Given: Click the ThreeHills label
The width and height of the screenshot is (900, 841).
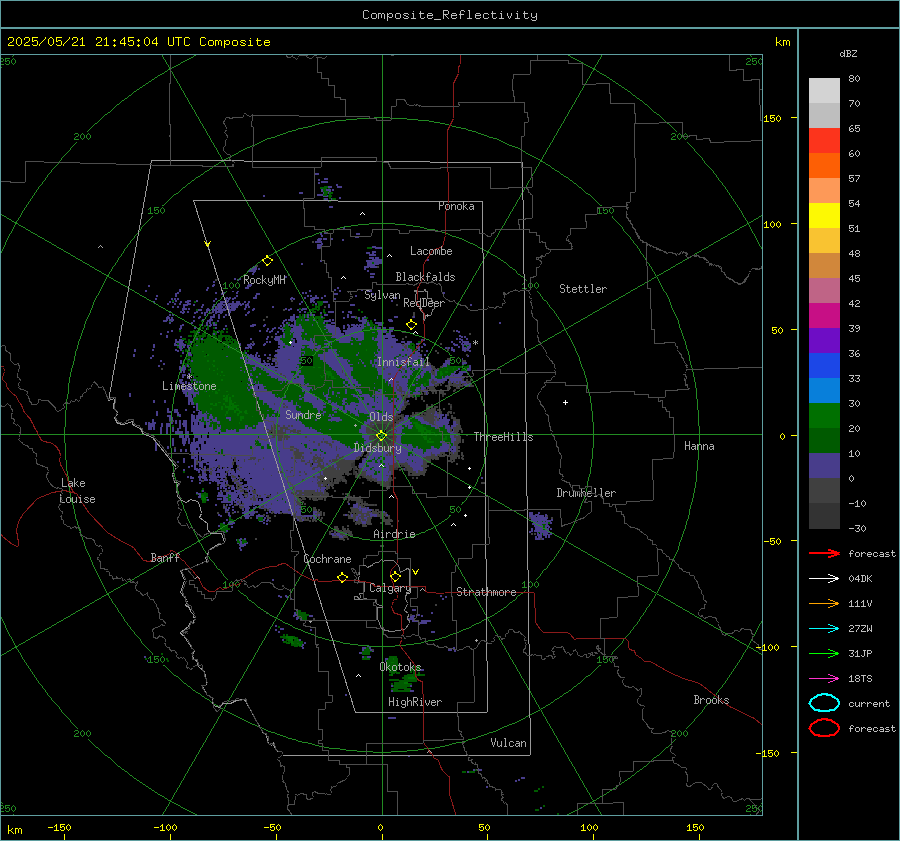Looking at the screenshot, I should (503, 437).
